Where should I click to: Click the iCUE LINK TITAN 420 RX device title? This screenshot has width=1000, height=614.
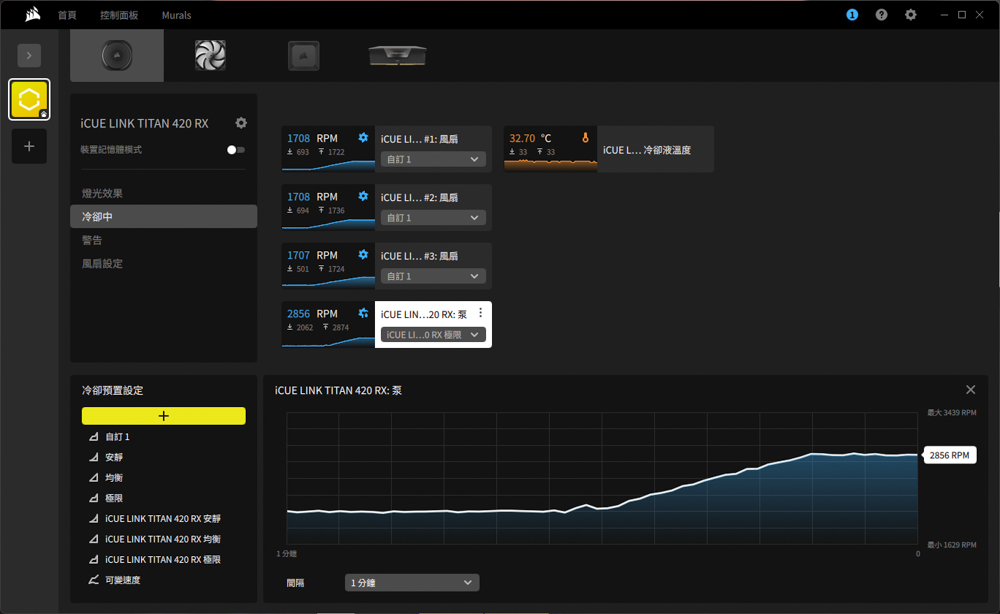point(145,124)
